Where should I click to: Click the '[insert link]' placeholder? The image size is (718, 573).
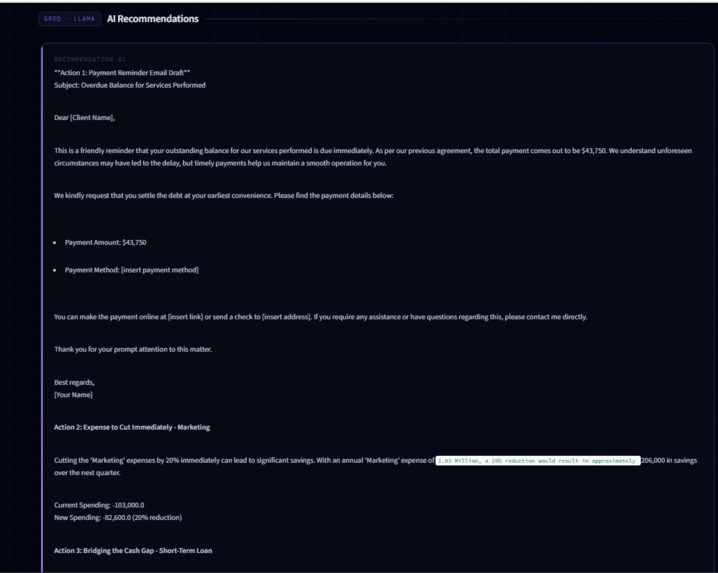185,317
